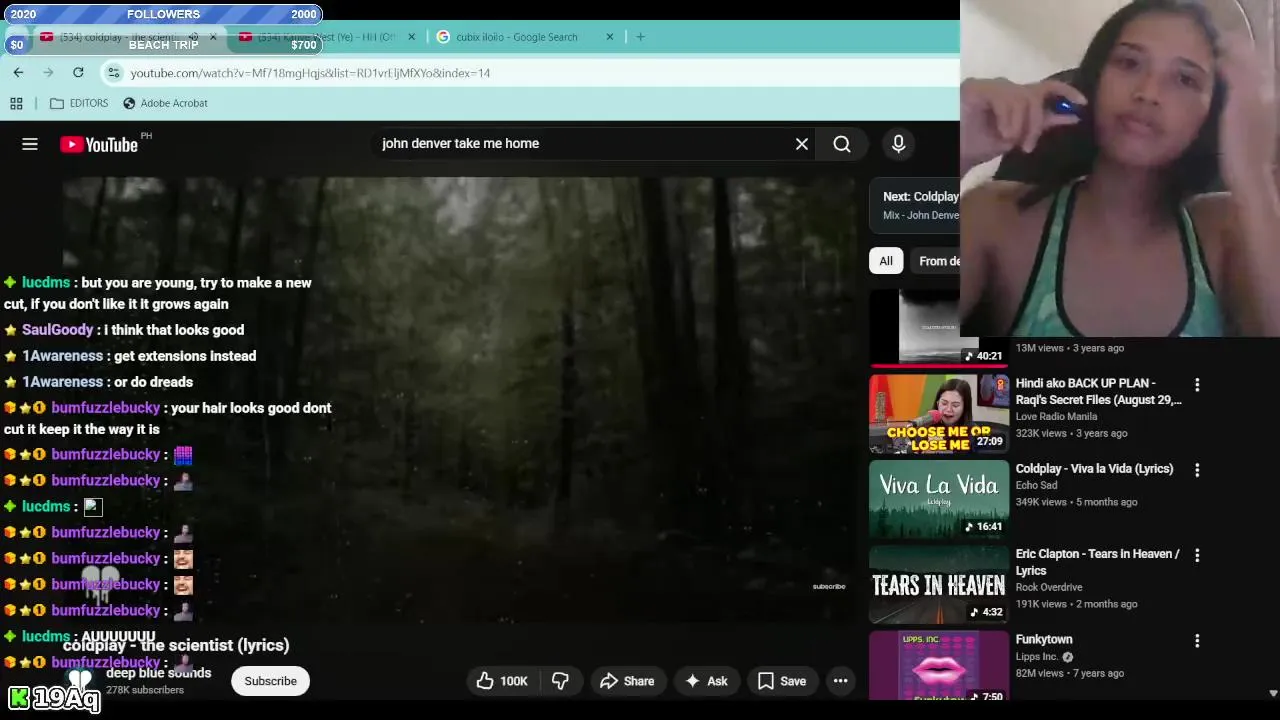Visit the Lipps Inc. channel
The image size is (1280, 720).
coord(1037,657)
